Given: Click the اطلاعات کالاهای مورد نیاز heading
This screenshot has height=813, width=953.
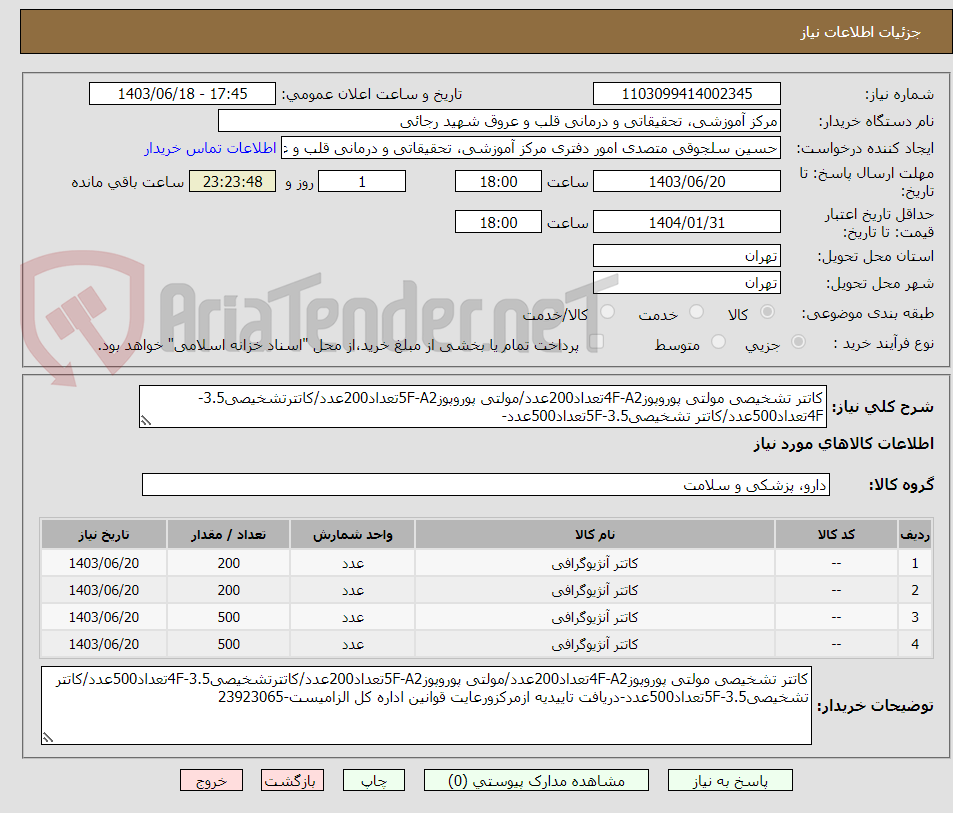Looking at the screenshot, I should 844,444.
